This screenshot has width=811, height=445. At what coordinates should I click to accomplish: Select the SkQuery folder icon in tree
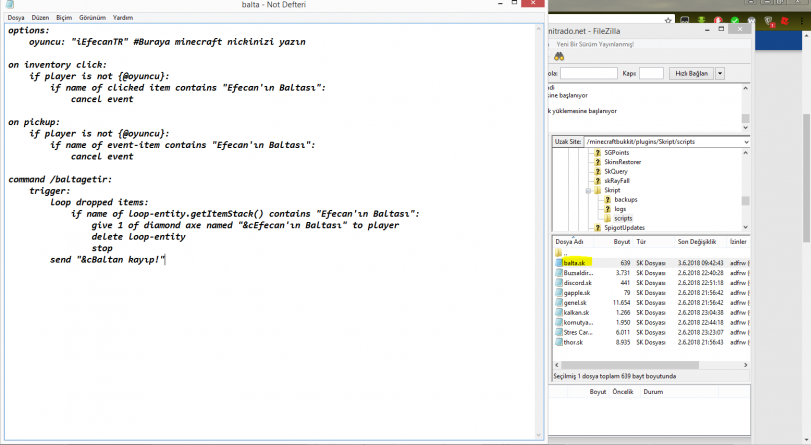coord(597,171)
